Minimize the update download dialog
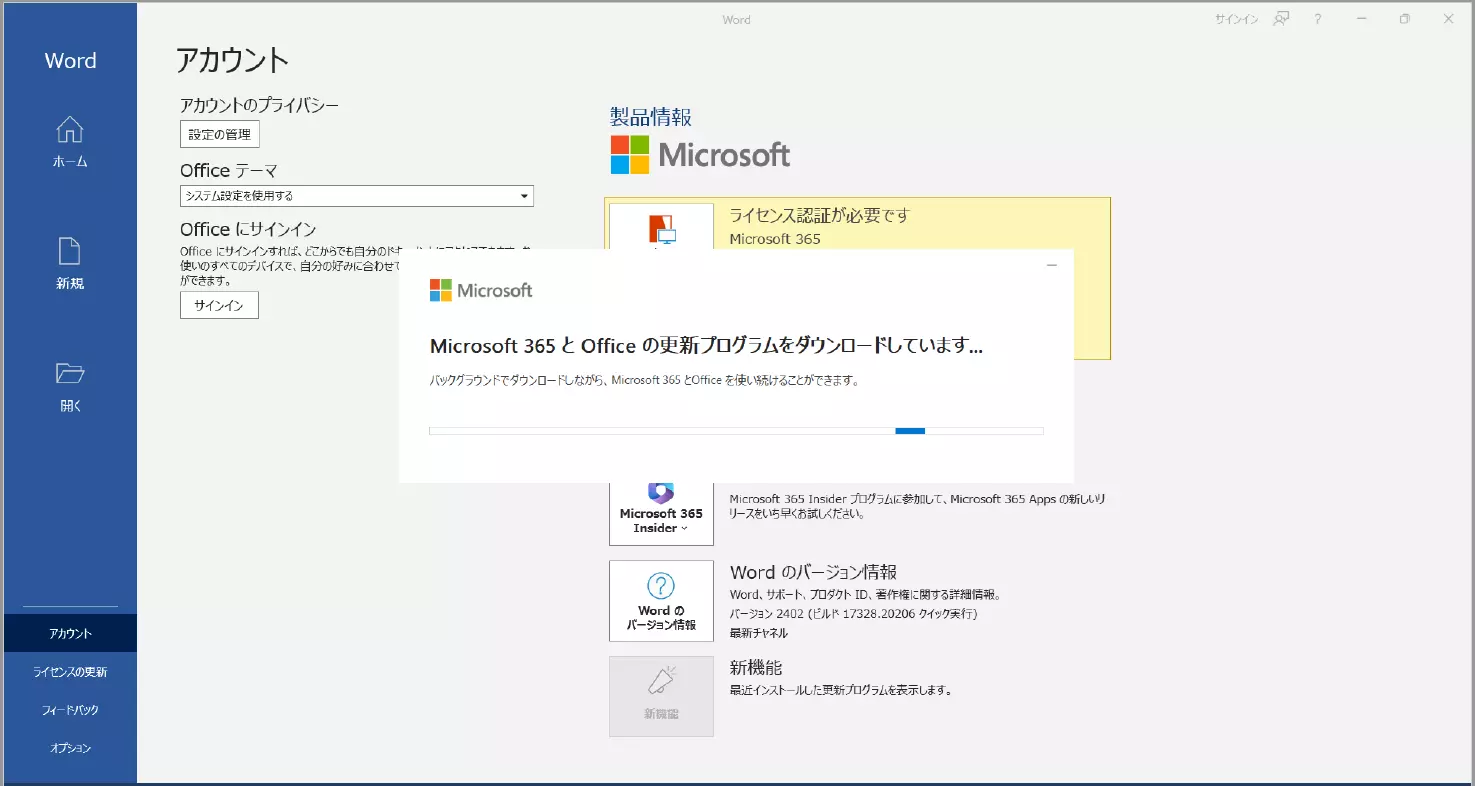 point(1051,265)
